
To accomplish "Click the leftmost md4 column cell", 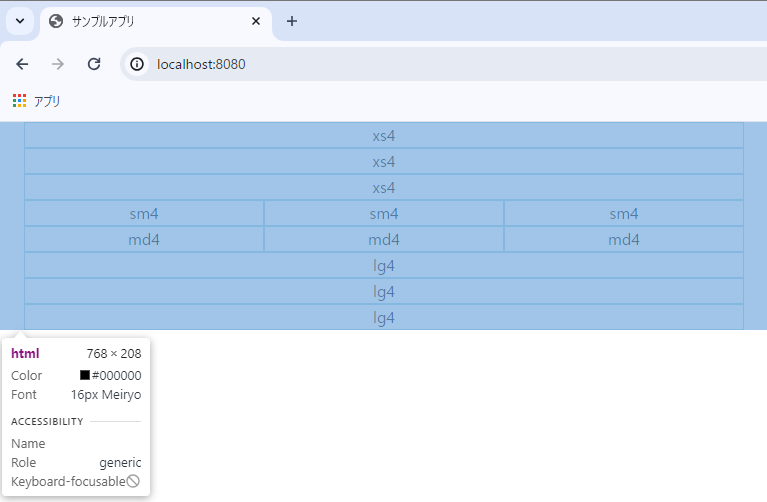I will pos(144,240).
